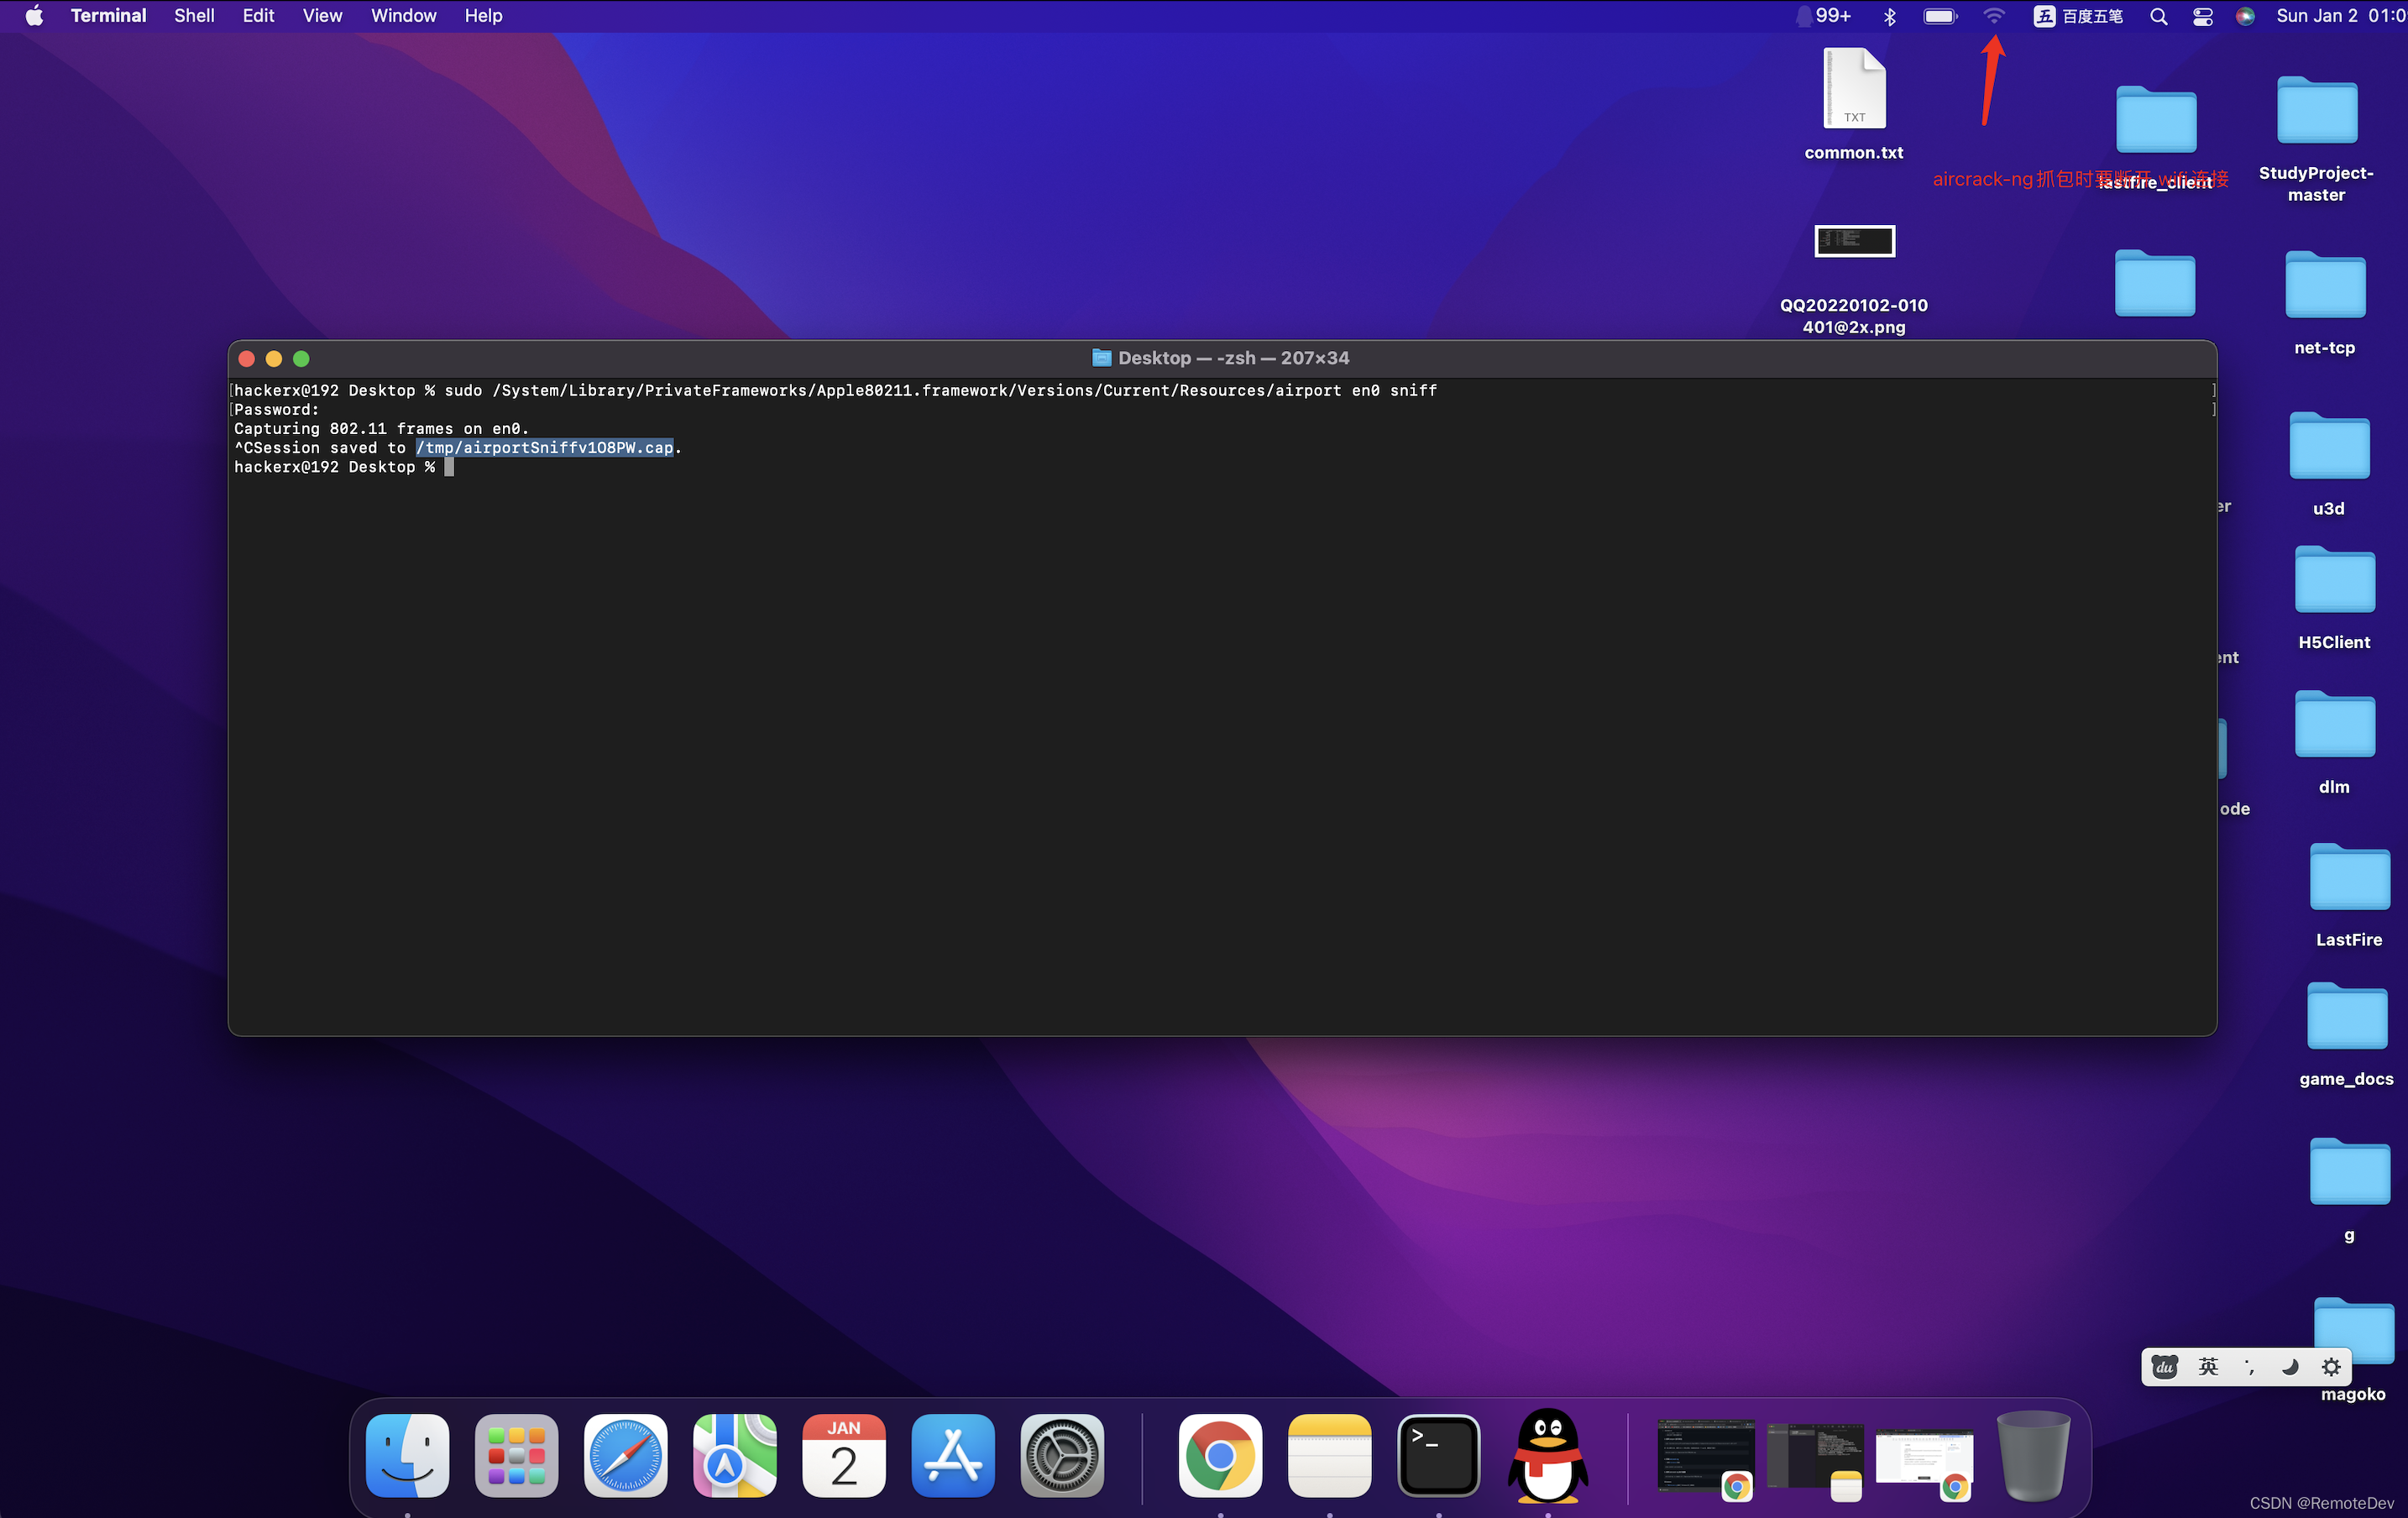The height and width of the screenshot is (1518, 2408).
Task: Open the Terminal application menu
Action: 108,16
